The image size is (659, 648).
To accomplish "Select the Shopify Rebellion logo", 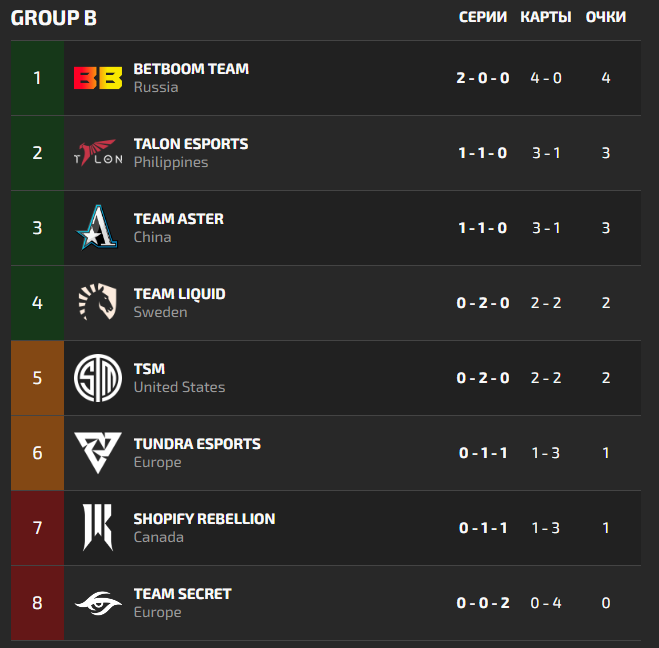I will pyautogui.click(x=98, y=527).
